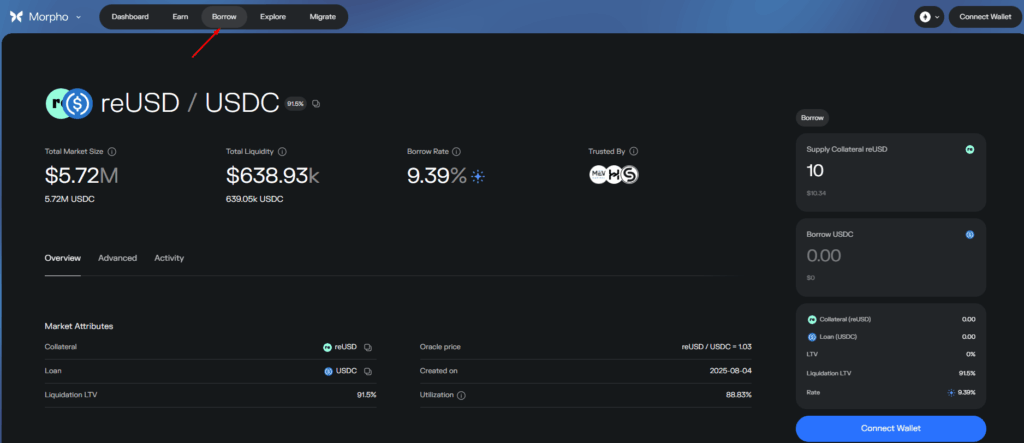Open the Activity tab
This screenshot has height=443, width=1024.
(169, 258)
